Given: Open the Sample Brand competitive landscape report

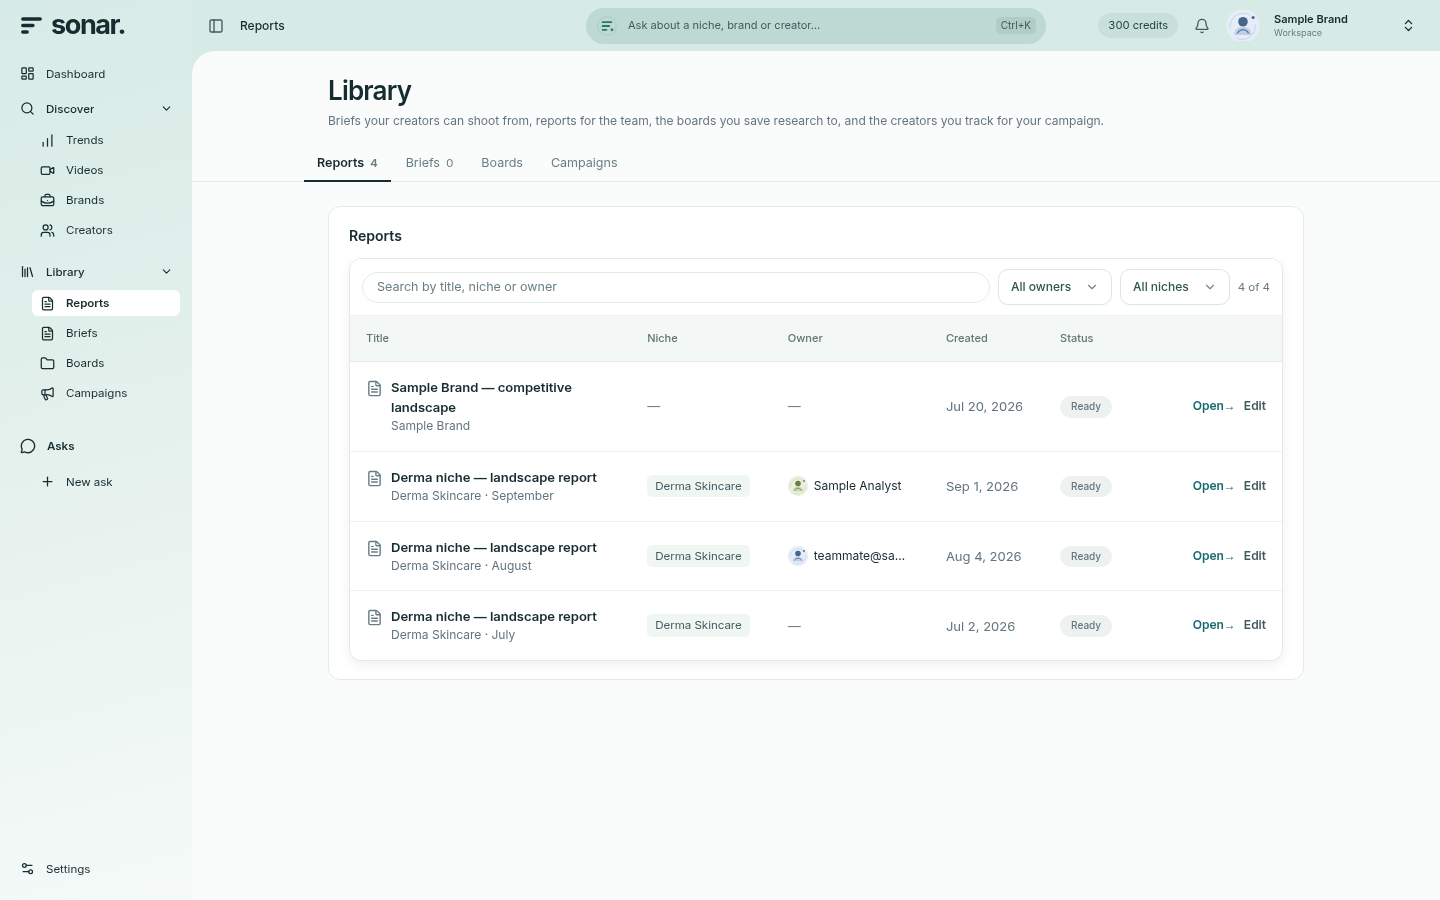Looking at the screenshot, I should tap(1213, 406).
